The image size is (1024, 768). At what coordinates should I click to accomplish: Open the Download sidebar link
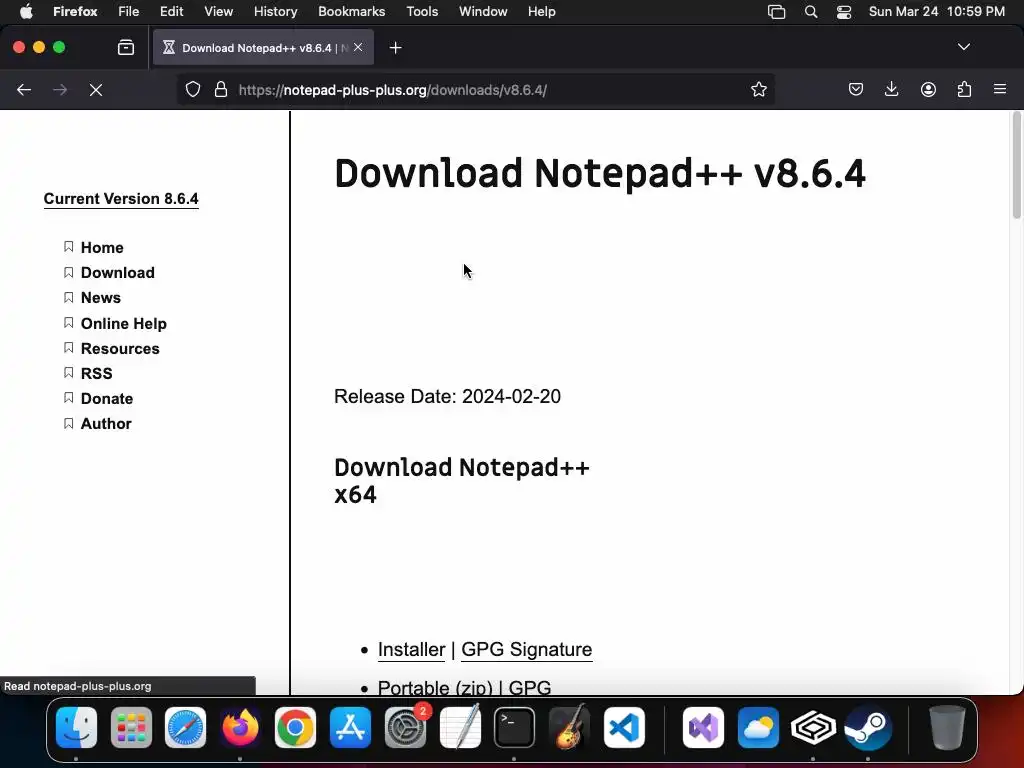[118, 272]
